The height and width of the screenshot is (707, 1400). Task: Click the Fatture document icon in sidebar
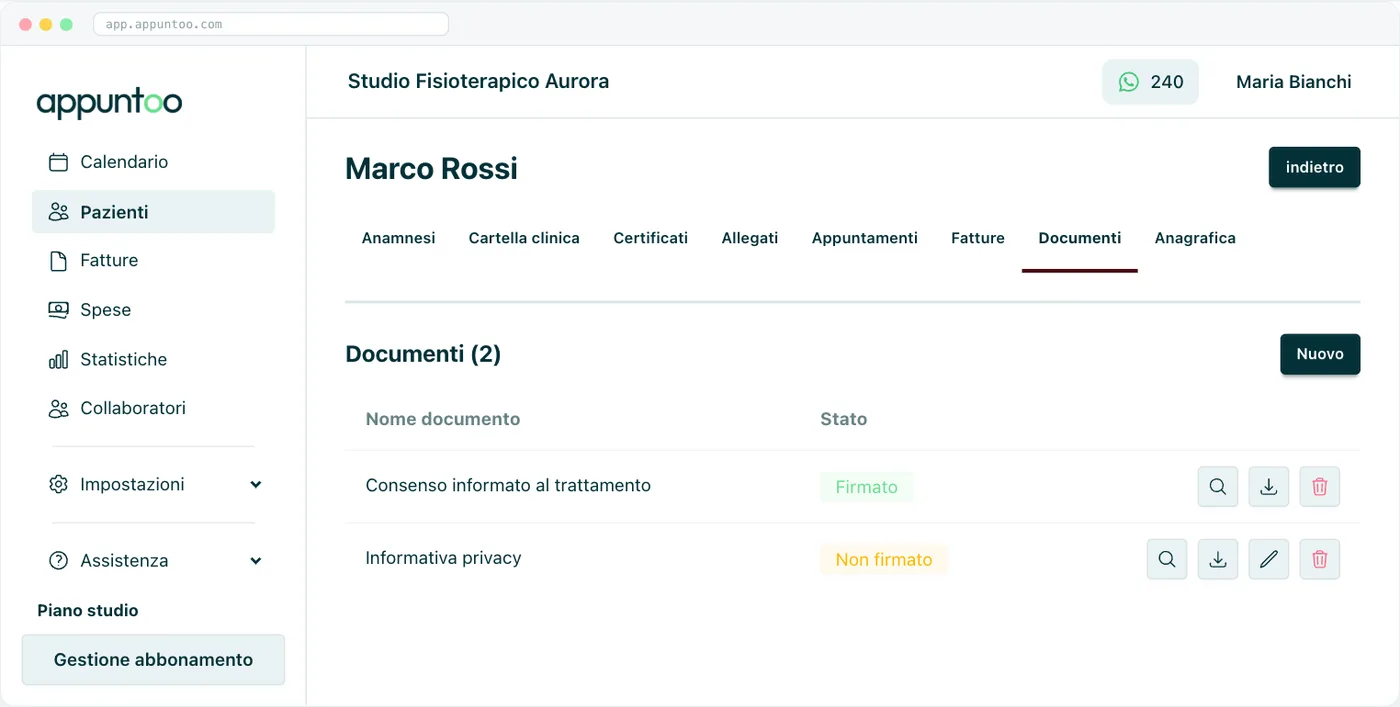pyautogui.click(x=59, y=261)
